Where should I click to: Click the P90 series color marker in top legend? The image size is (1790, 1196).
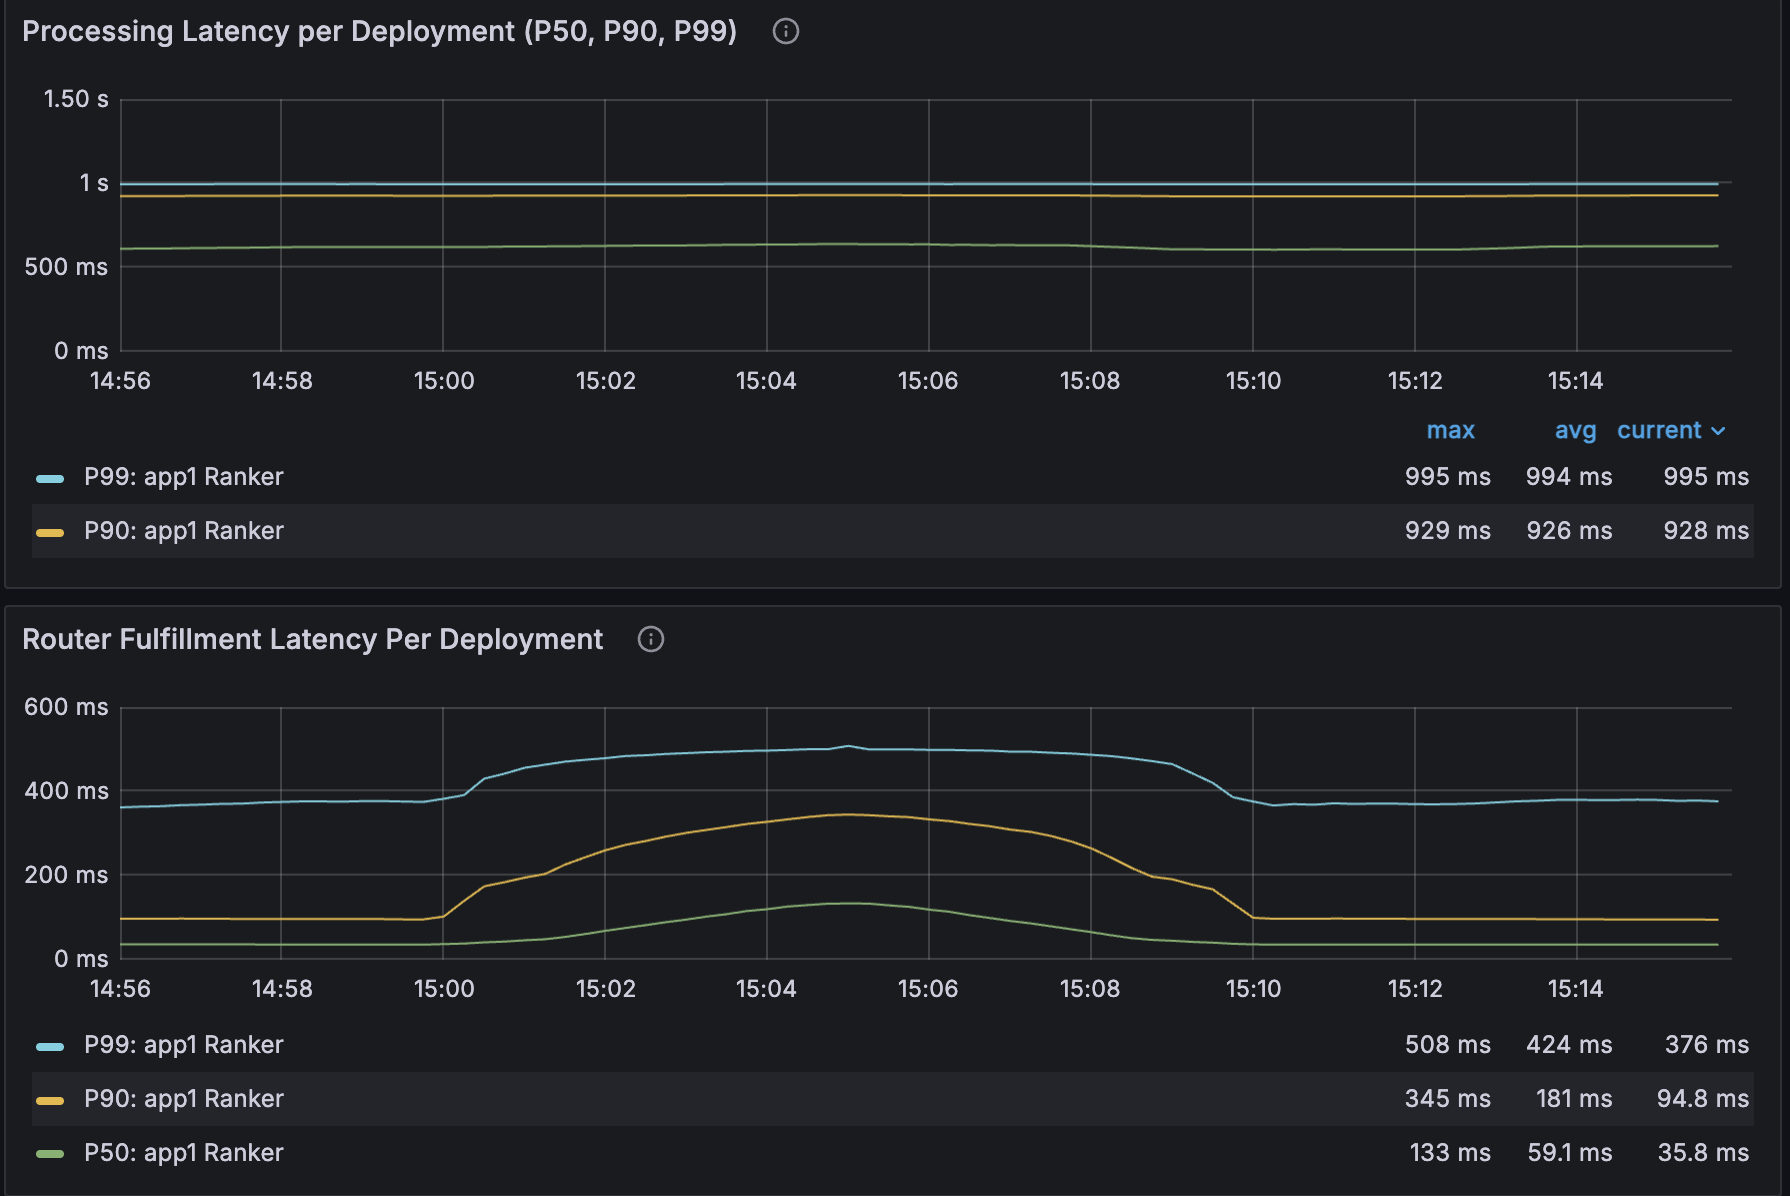pos(49,531)
